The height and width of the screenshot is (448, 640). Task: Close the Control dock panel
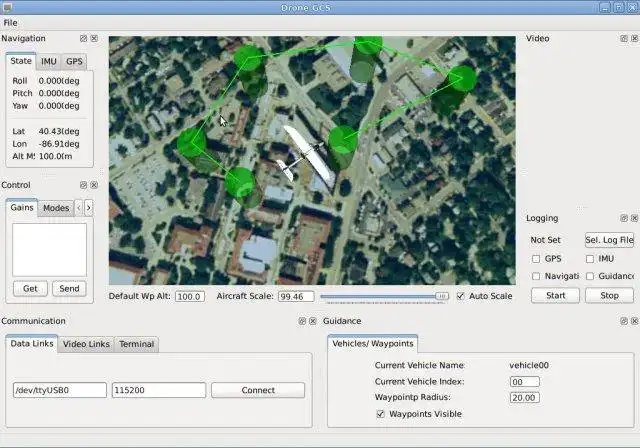click(94, 185)
